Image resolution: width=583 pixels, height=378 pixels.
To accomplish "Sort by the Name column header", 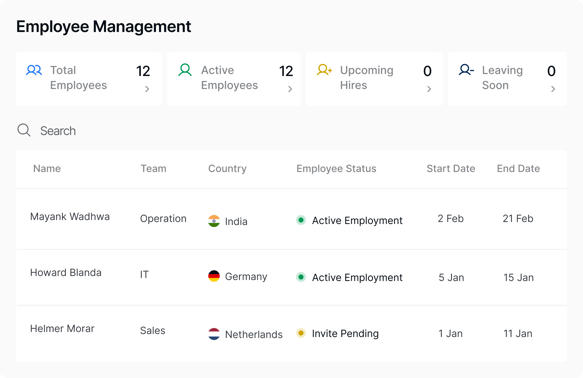I will 47,168.
